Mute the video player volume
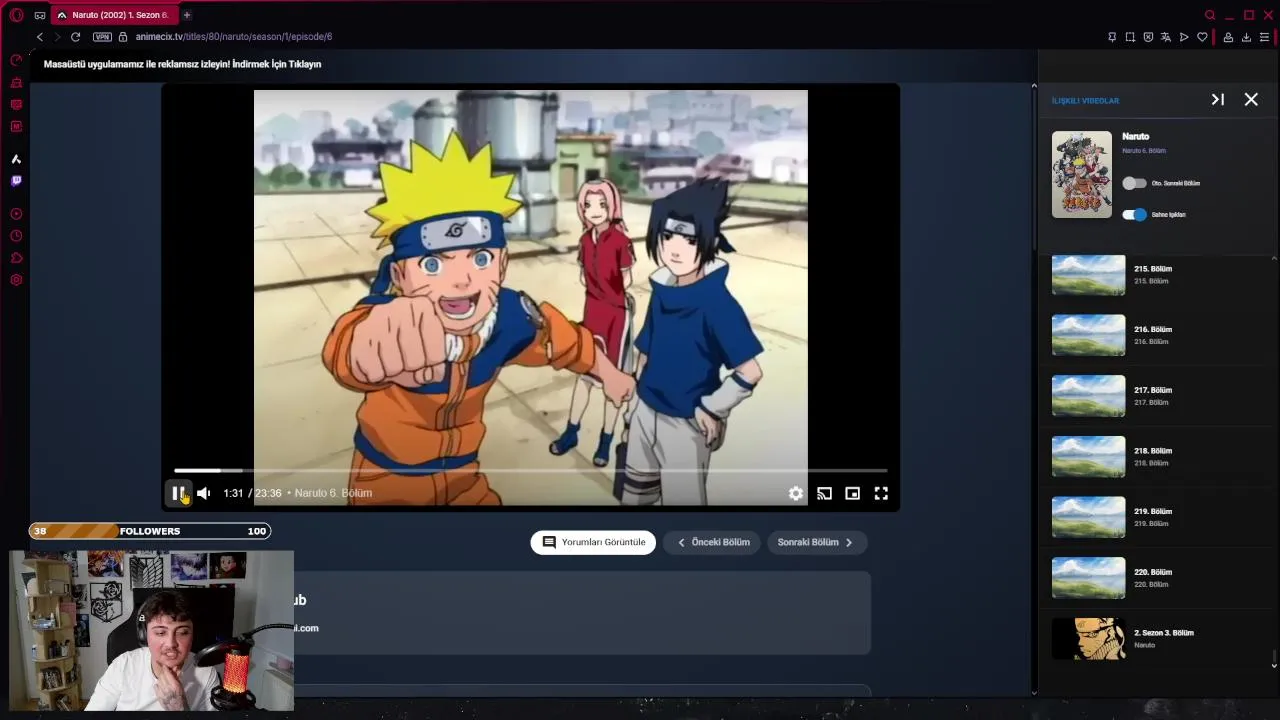The height and width of the screenshot is (720, 1280). pyautogui.click(x=204, y=493)
